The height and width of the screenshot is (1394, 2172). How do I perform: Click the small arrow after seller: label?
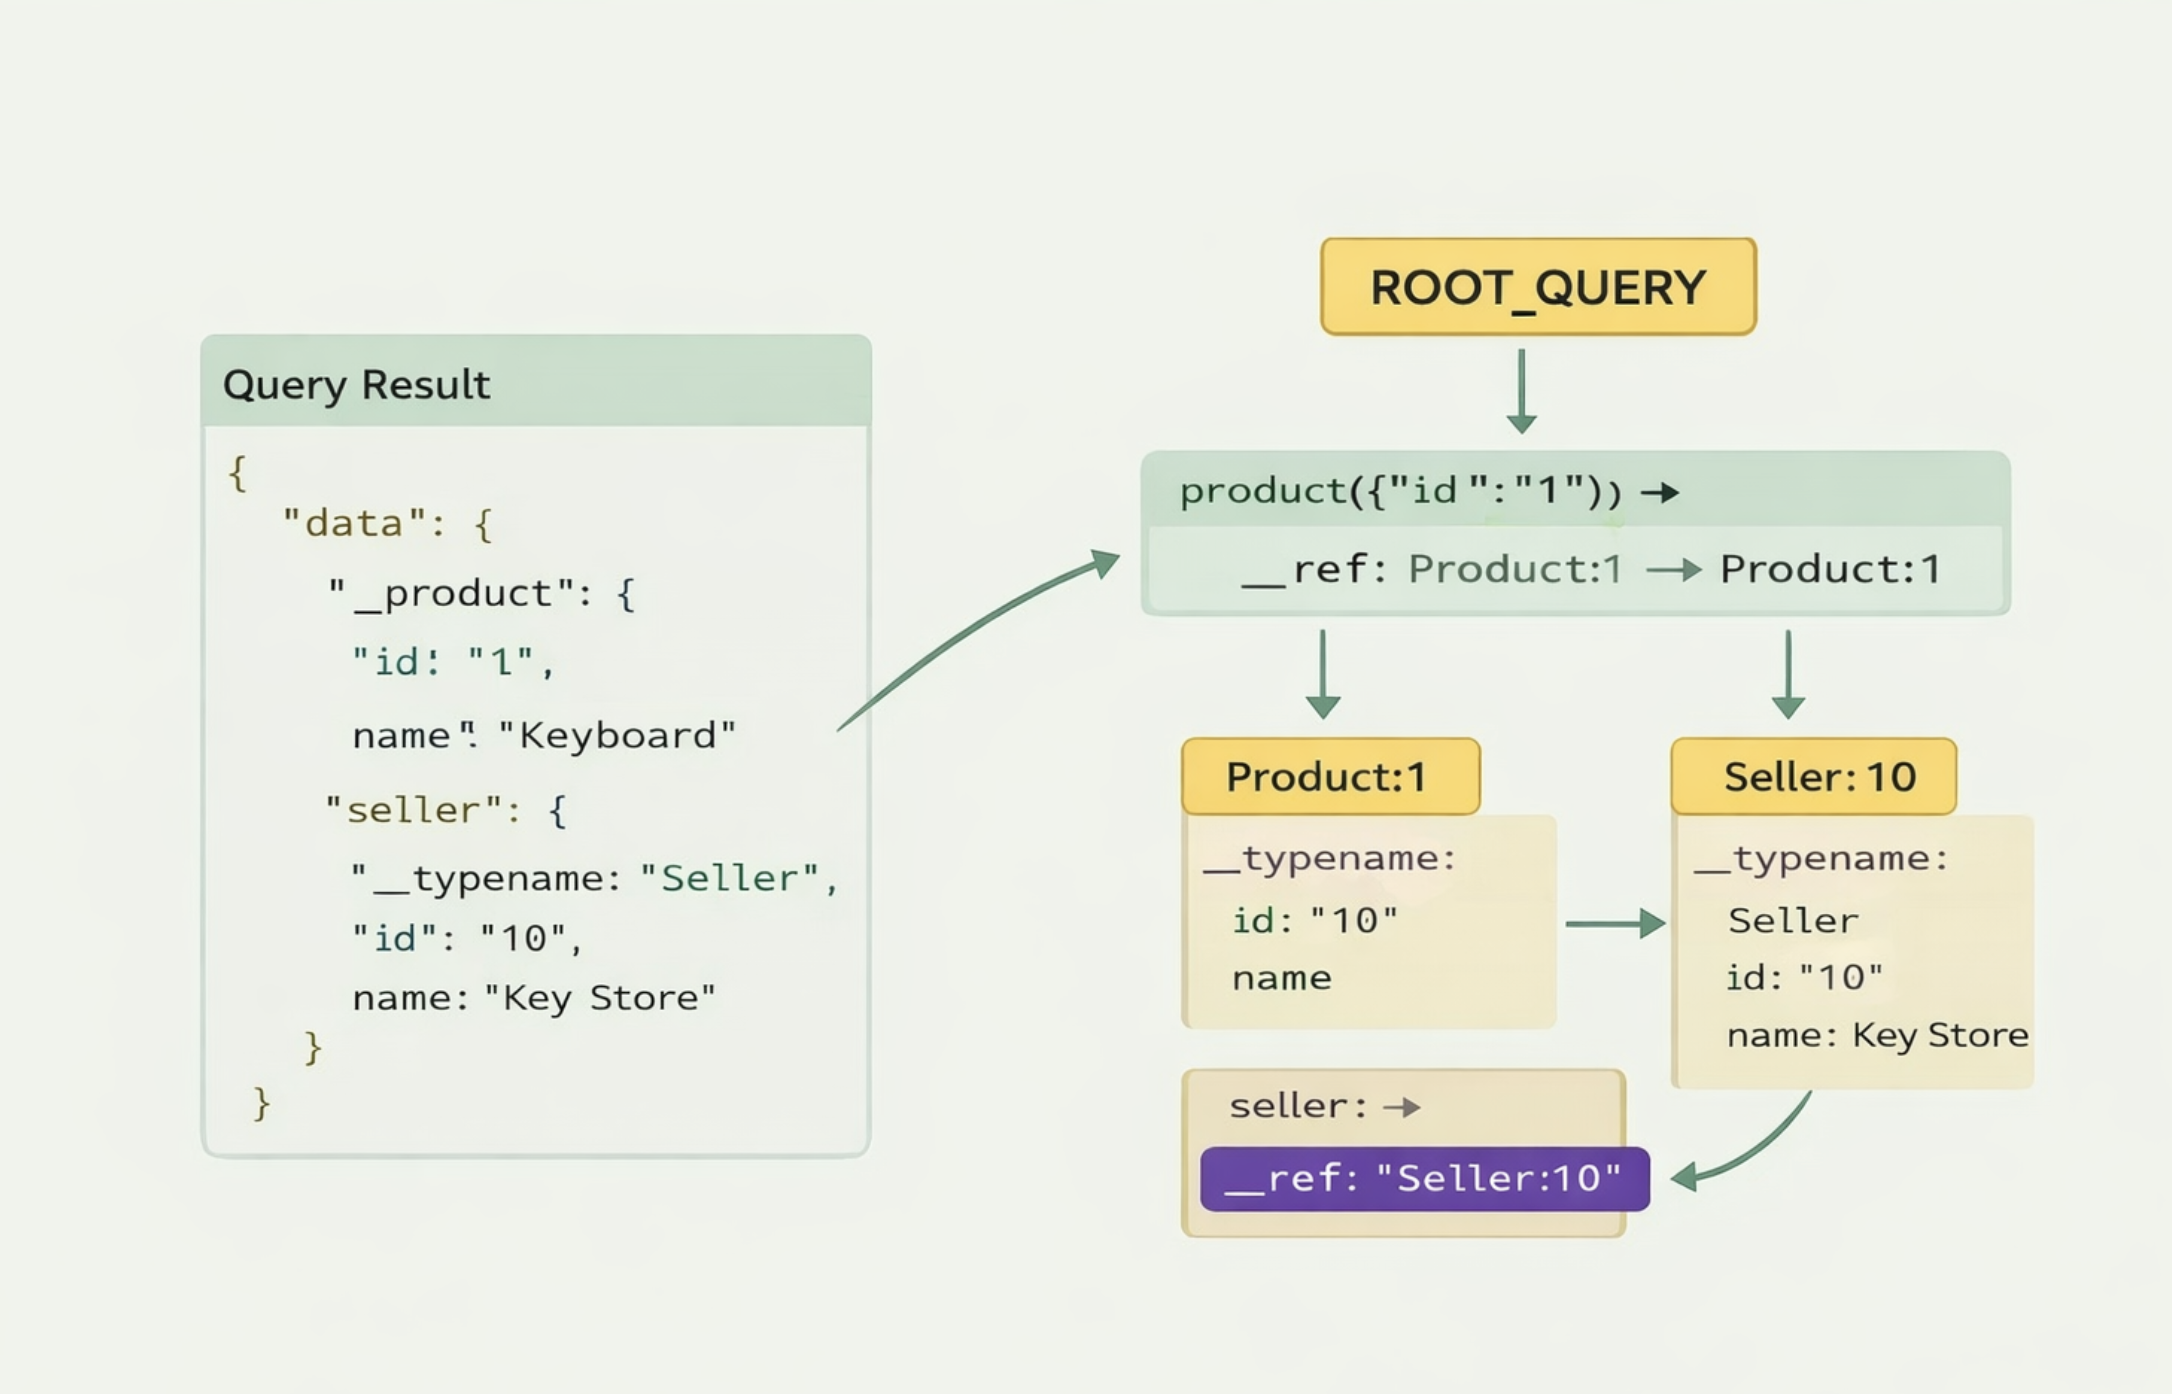pos(1402,1107)
